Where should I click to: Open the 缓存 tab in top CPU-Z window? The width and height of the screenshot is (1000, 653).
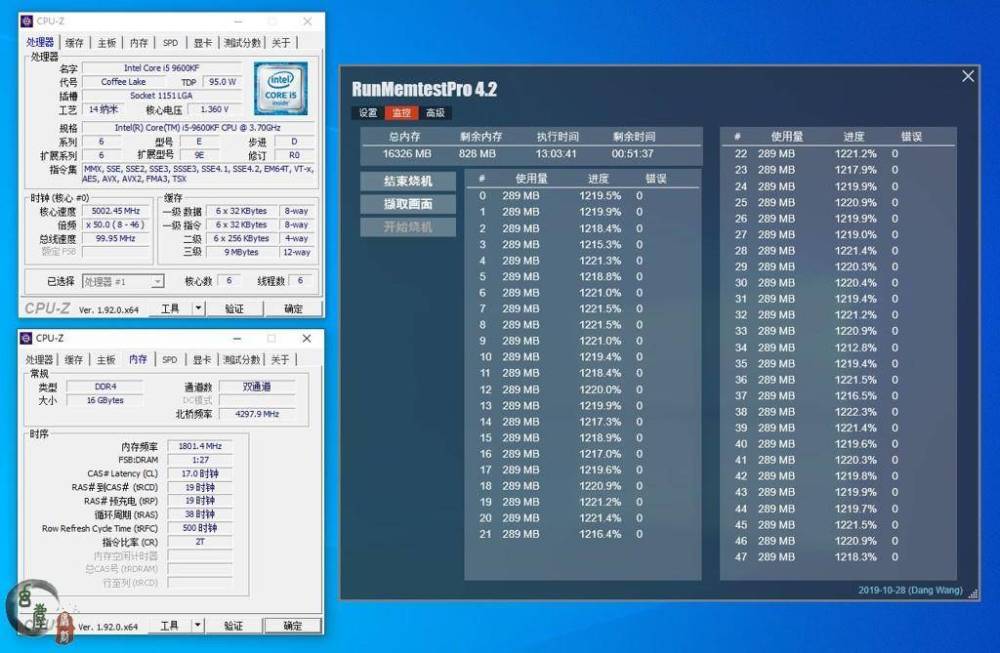pyautogui.click(x=75, y=43)
